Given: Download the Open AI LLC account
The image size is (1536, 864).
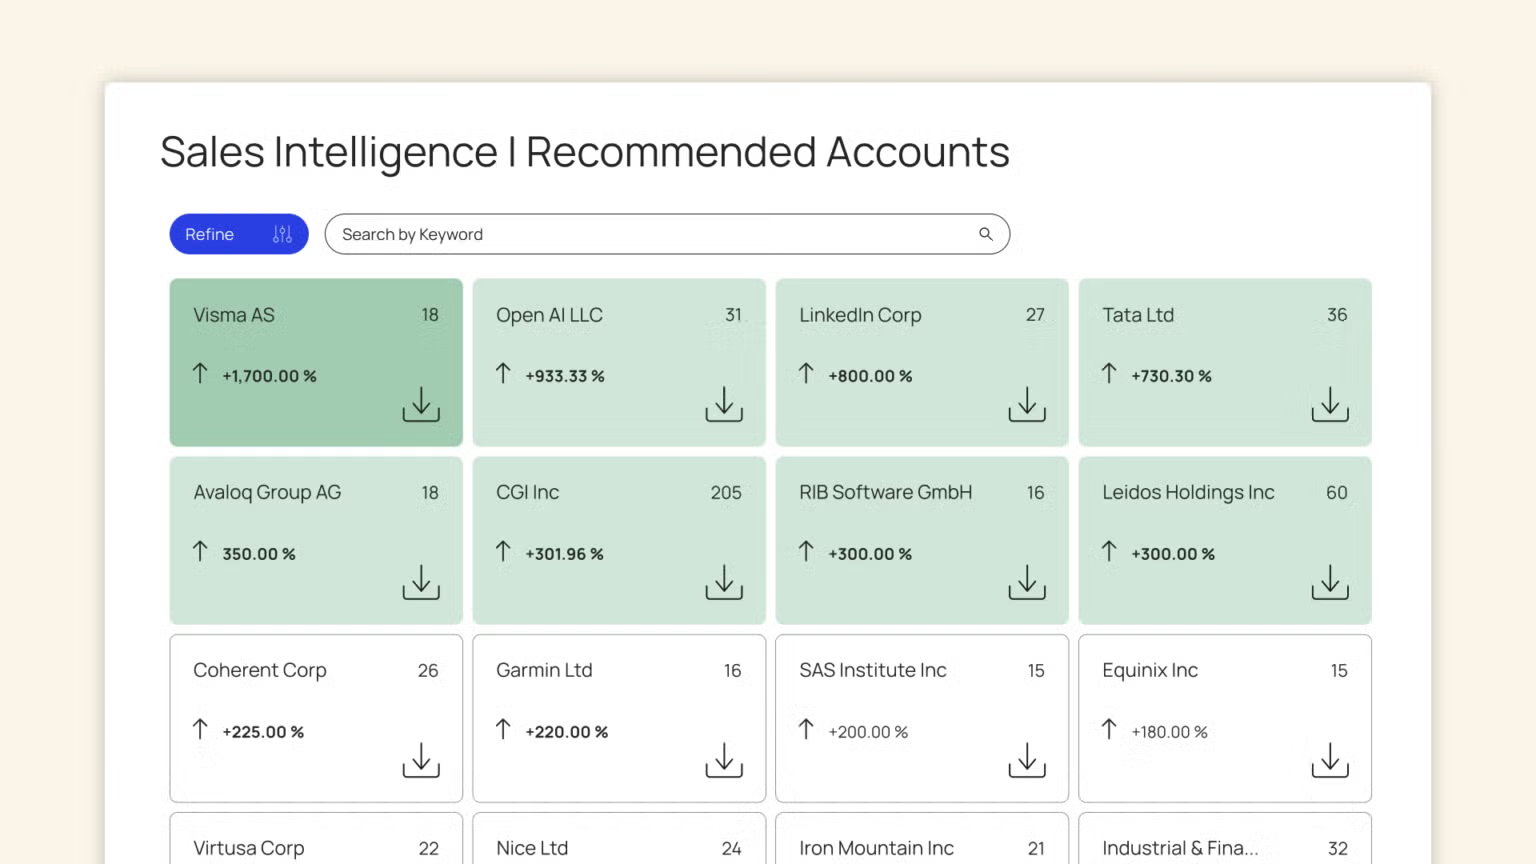Looking at the screenshot, I should pyautogui.click(x=724, y=404).
